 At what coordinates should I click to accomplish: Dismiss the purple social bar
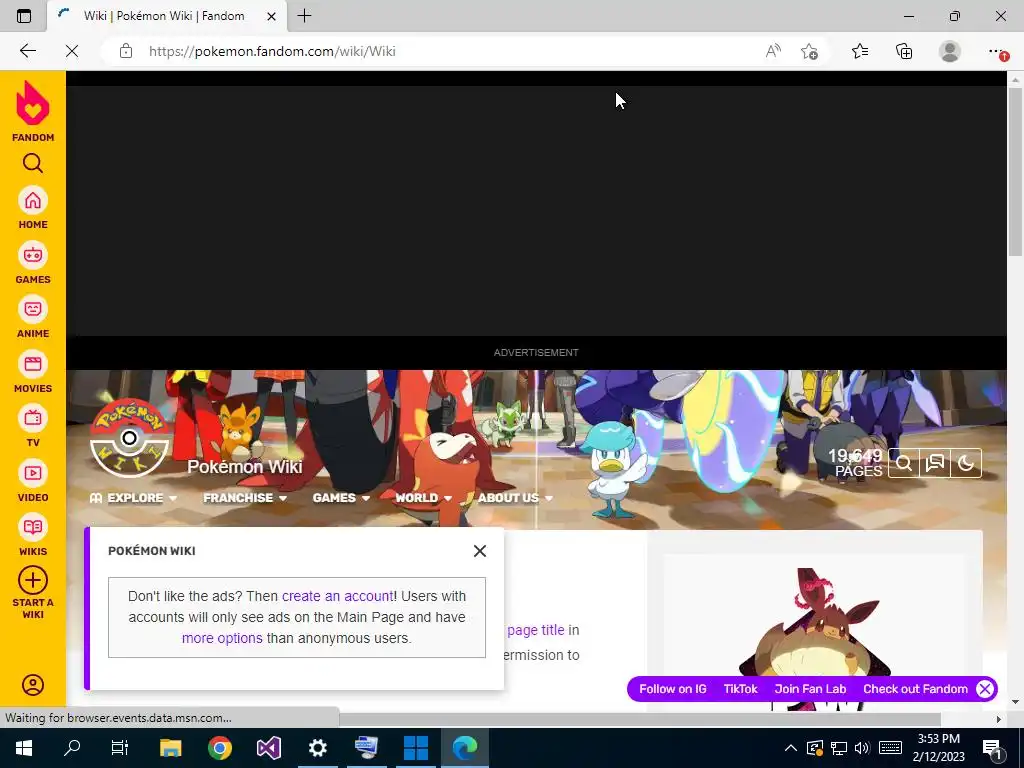(x=985, y=689)
